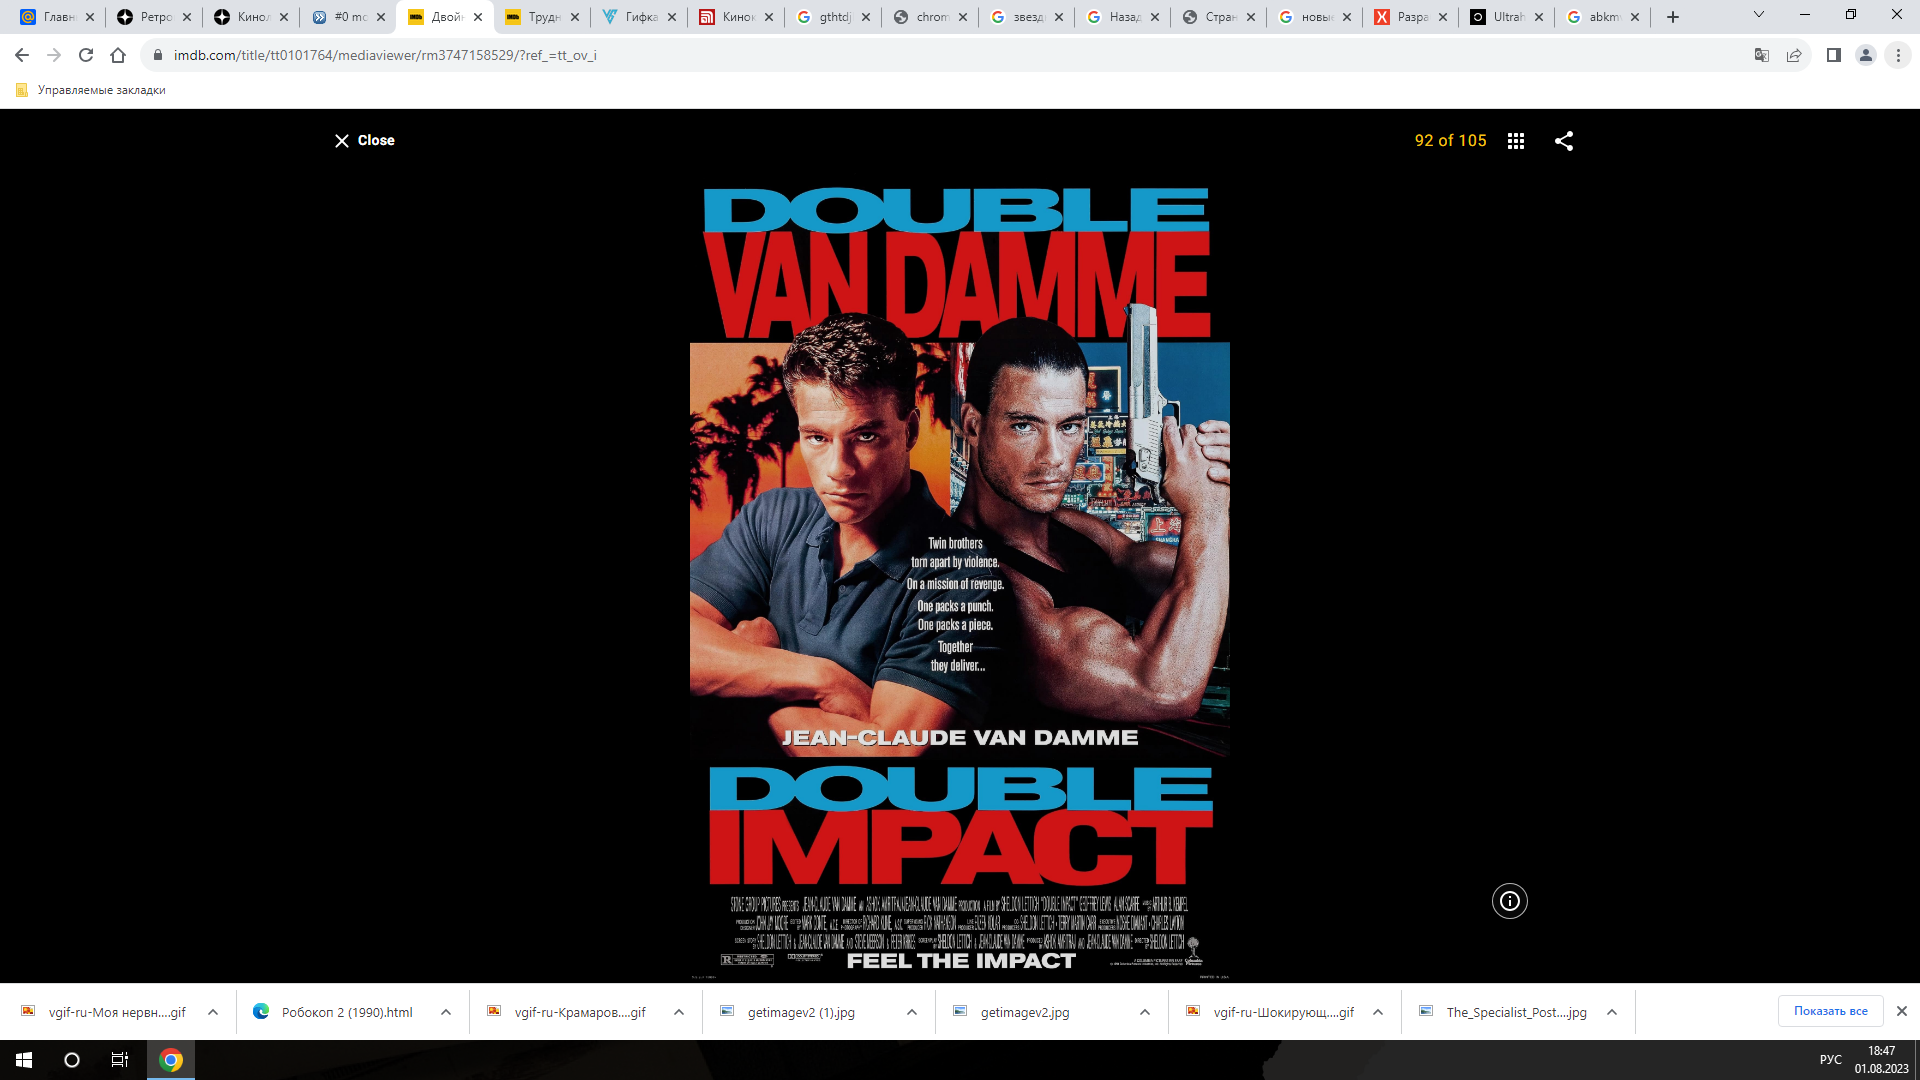Expand options for vgif-ru-Моя нервн download
The height and width of the screenshot is (1080, 1920).
coord(213,1012)
